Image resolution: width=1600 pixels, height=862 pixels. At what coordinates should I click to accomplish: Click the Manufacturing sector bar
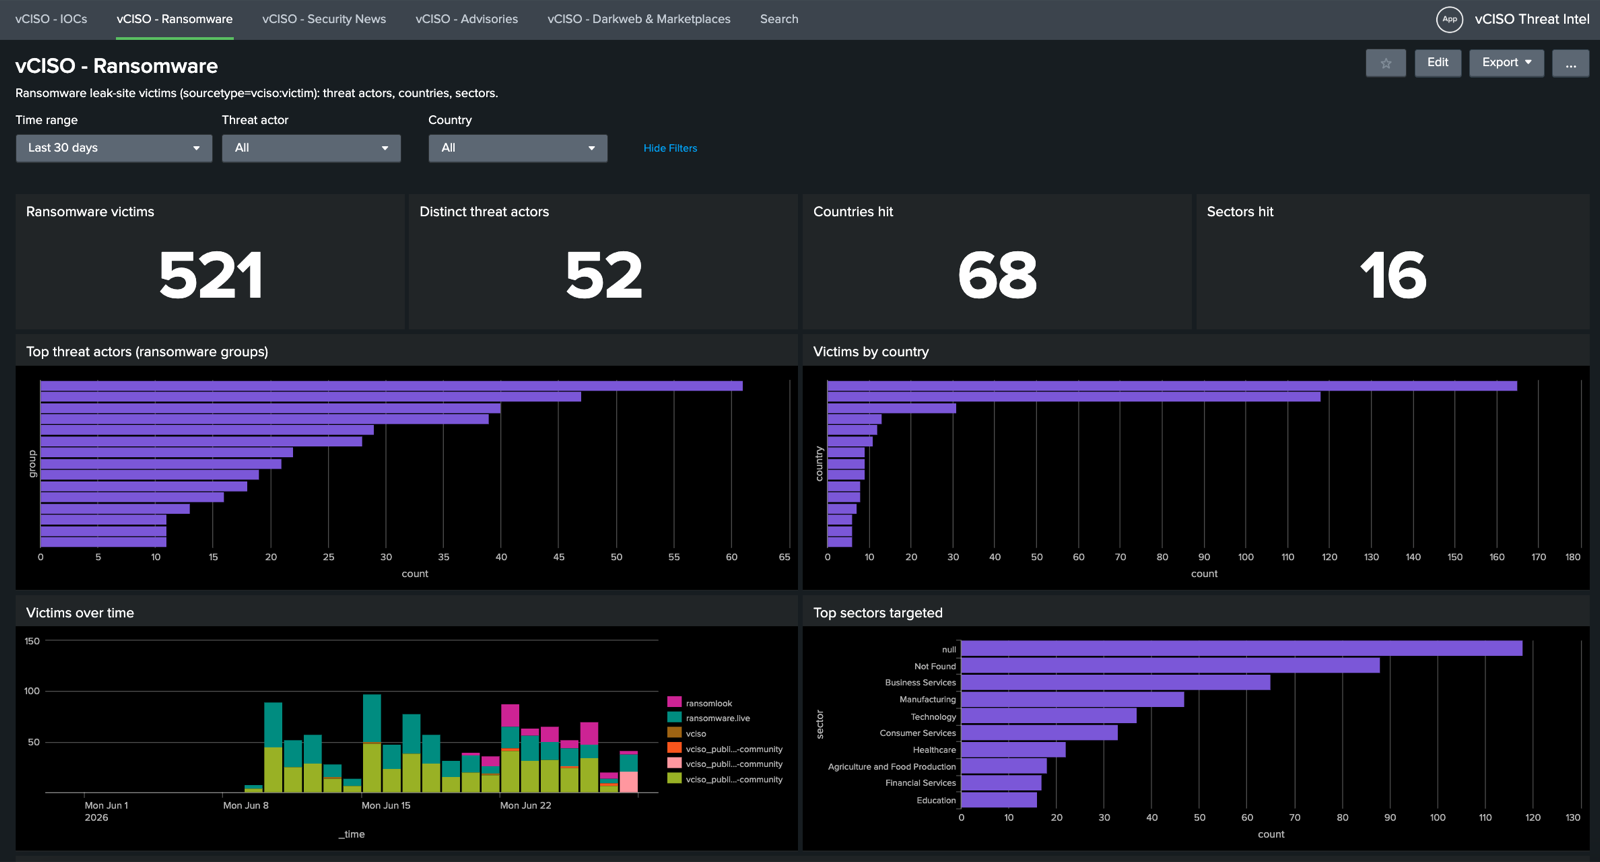click(1072, 700)
